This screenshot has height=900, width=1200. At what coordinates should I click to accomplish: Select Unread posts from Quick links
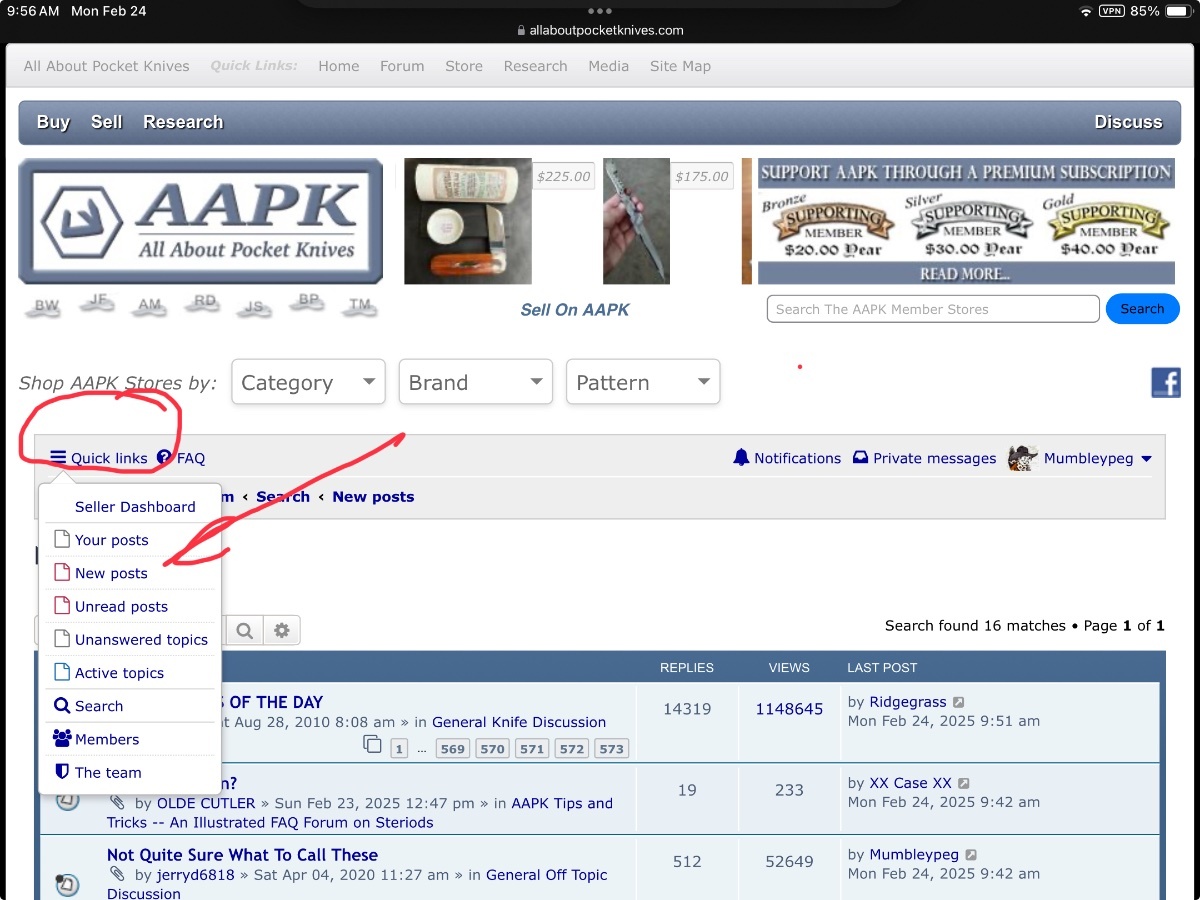point(121,606)
